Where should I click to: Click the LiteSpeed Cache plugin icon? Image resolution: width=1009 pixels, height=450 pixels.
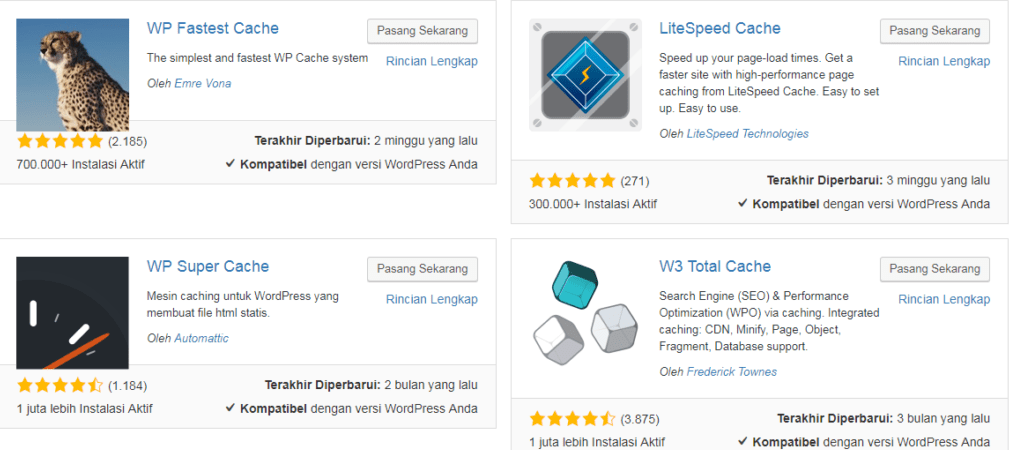[x=585, y=75]
